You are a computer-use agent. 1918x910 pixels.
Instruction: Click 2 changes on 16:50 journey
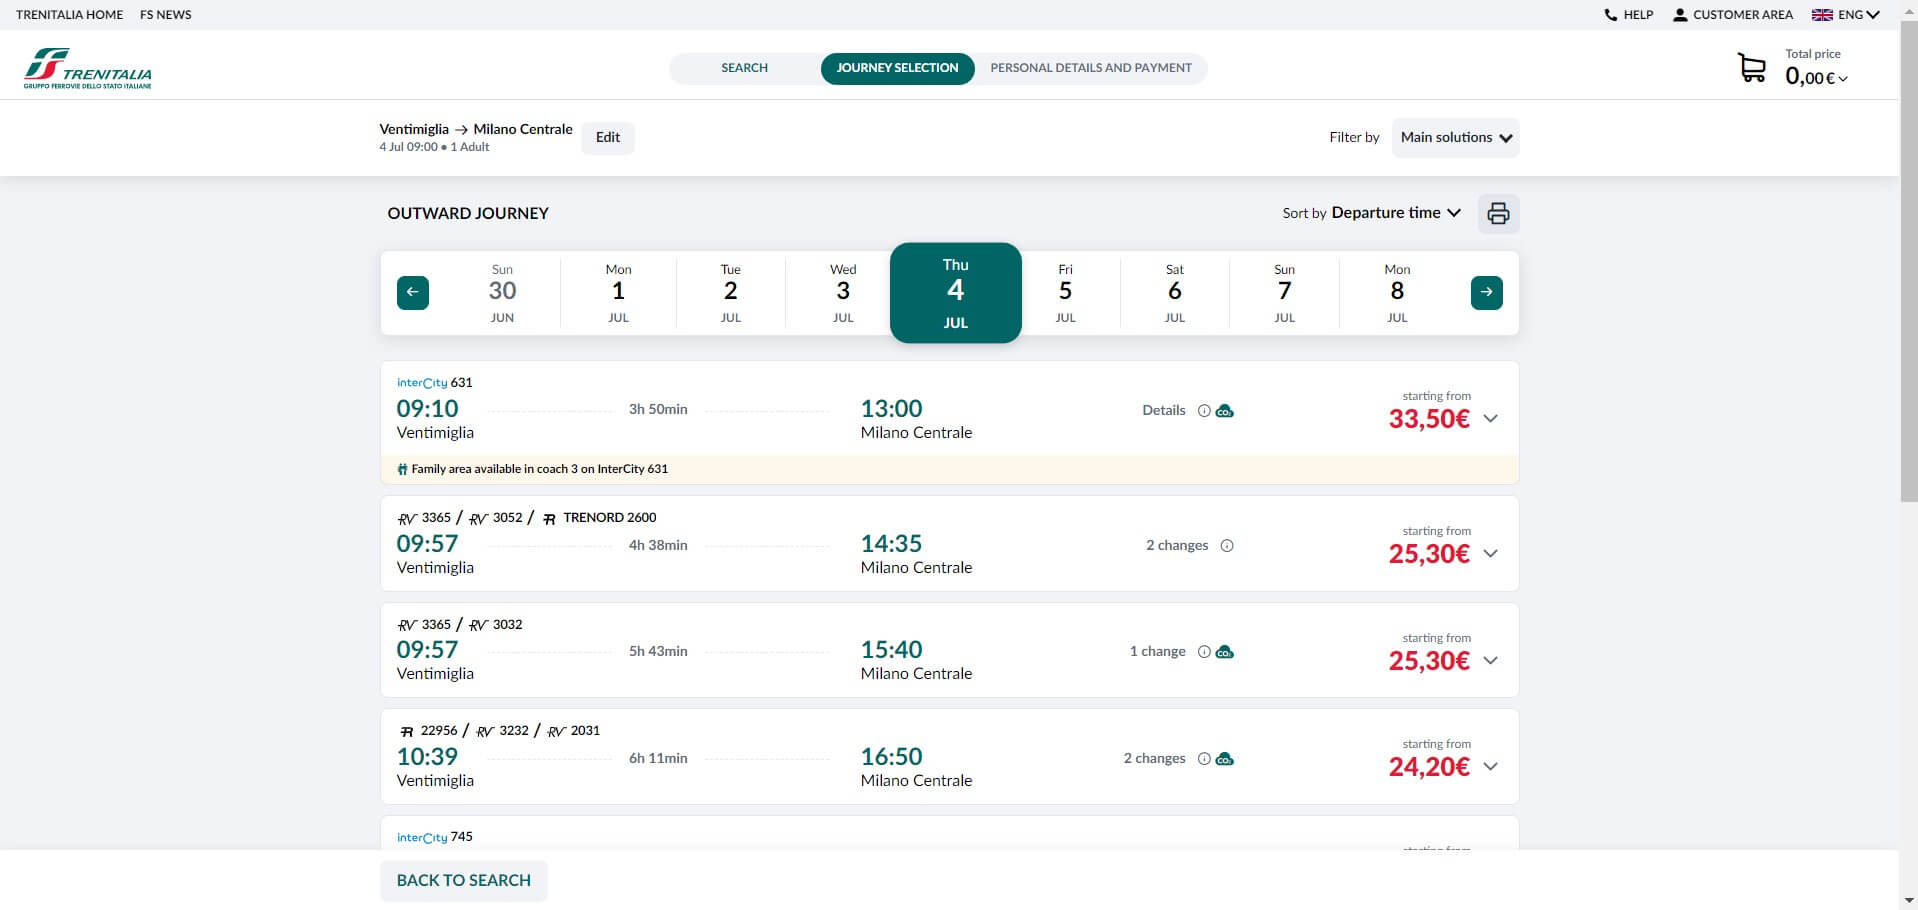1154,759
